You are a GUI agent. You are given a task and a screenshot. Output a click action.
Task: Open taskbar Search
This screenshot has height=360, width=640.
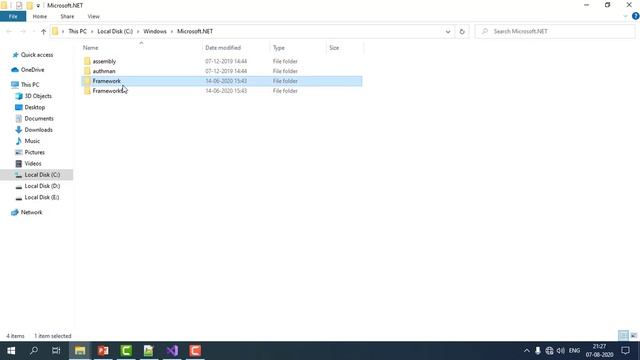[x=34, y=351]
